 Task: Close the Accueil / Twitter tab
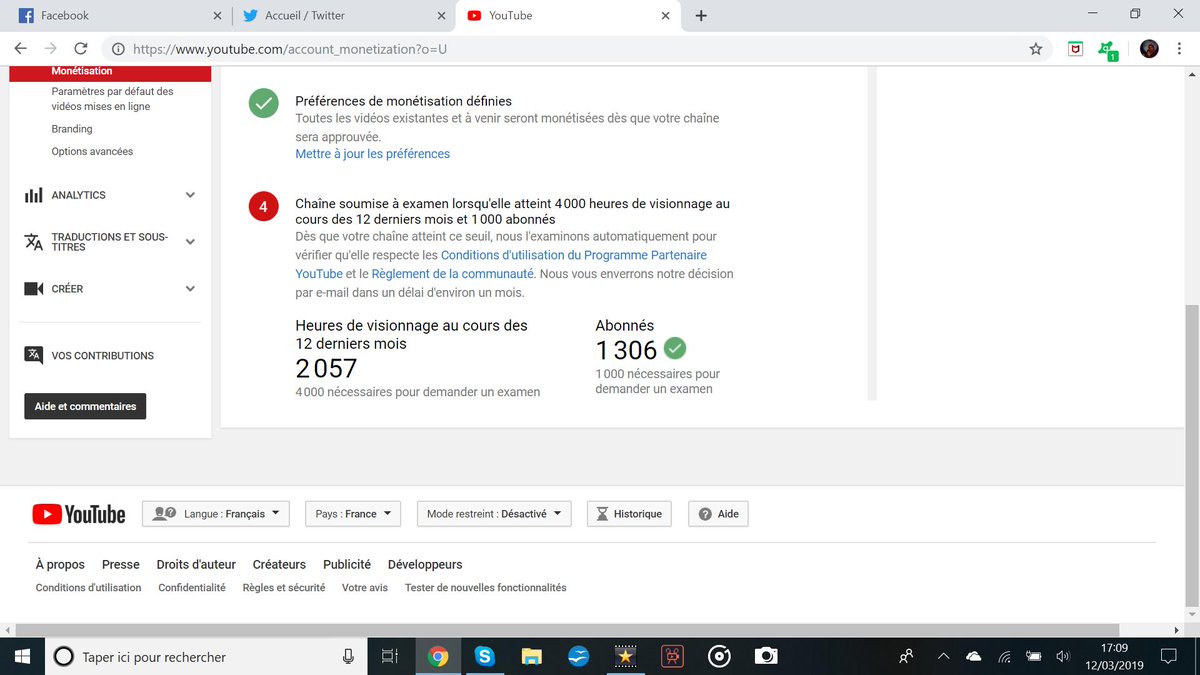[x=441, y=16]
